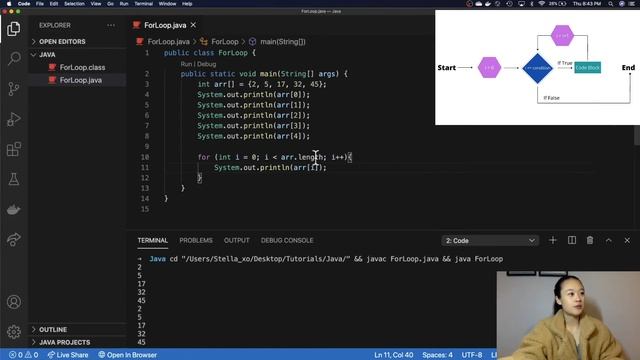The width and height of the screenshot is (640, 360).
Task: Click Open In Browser in status bar
Action: pyautogui.click(x=127, y=355)
